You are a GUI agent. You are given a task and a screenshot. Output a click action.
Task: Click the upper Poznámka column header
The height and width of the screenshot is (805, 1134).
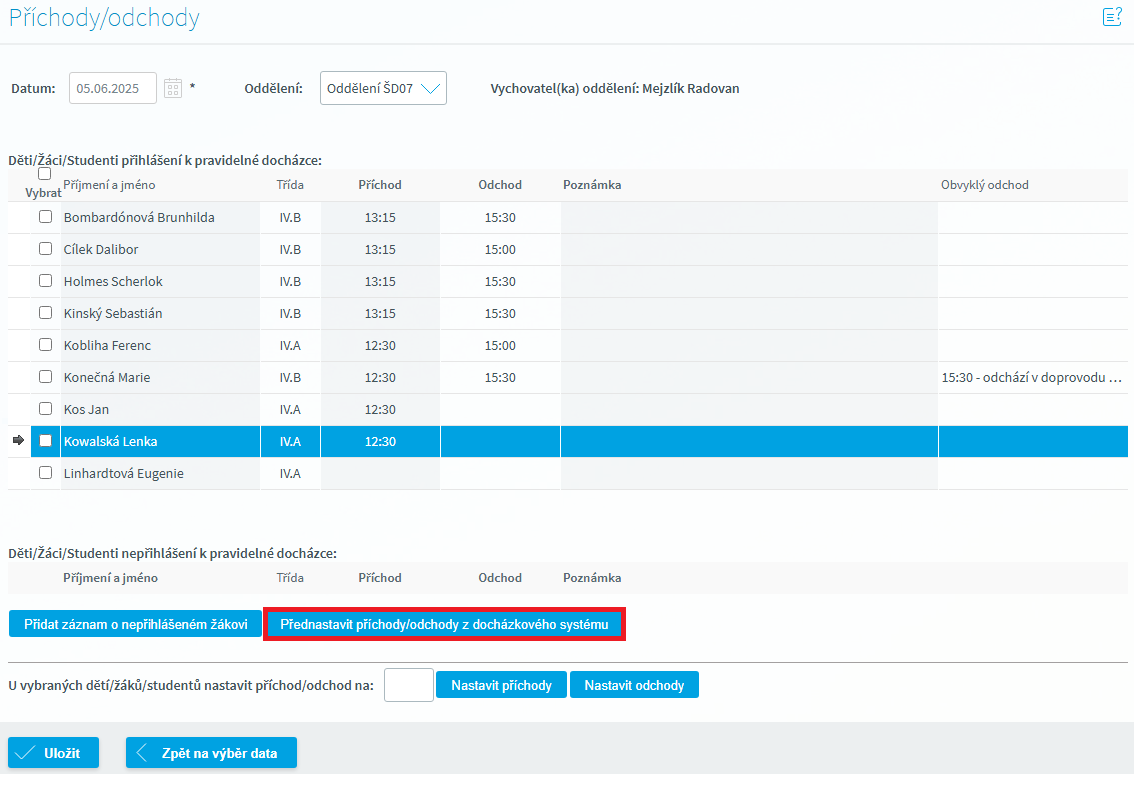coord(592,185)
